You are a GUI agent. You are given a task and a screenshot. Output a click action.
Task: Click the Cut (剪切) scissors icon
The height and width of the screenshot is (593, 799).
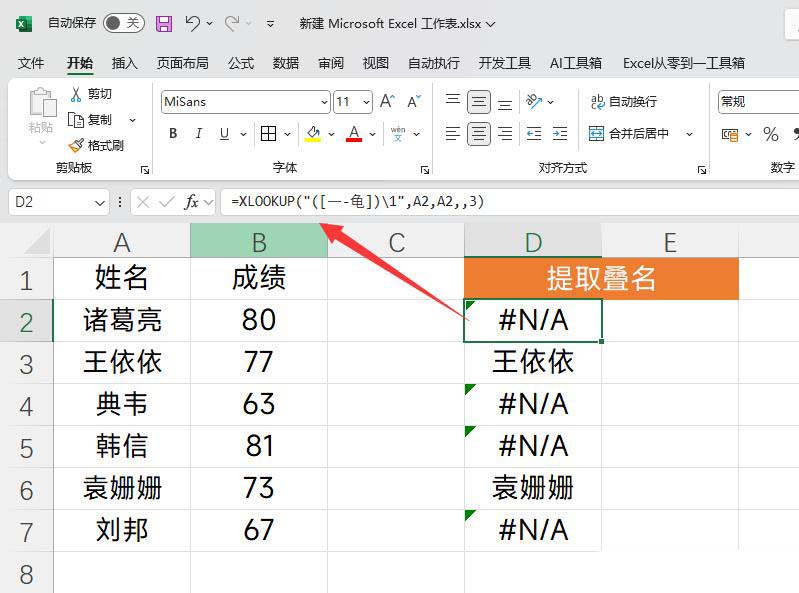(x=76, y=94)
